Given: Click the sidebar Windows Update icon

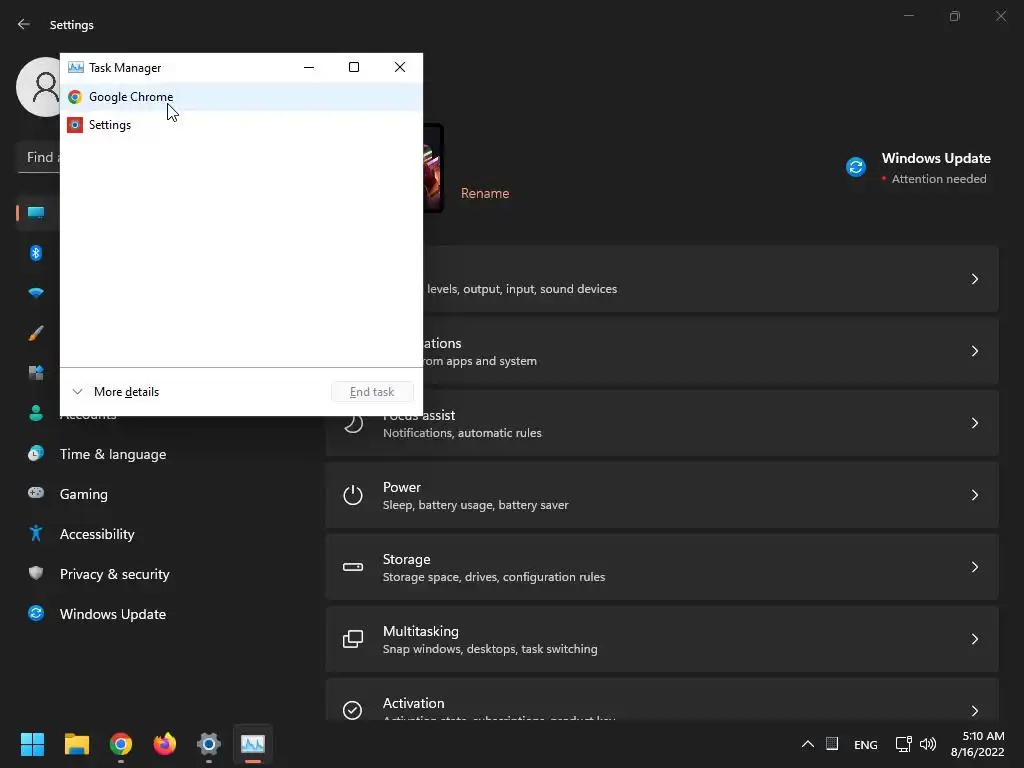Looking at the screenshot, I should (36, 613).
